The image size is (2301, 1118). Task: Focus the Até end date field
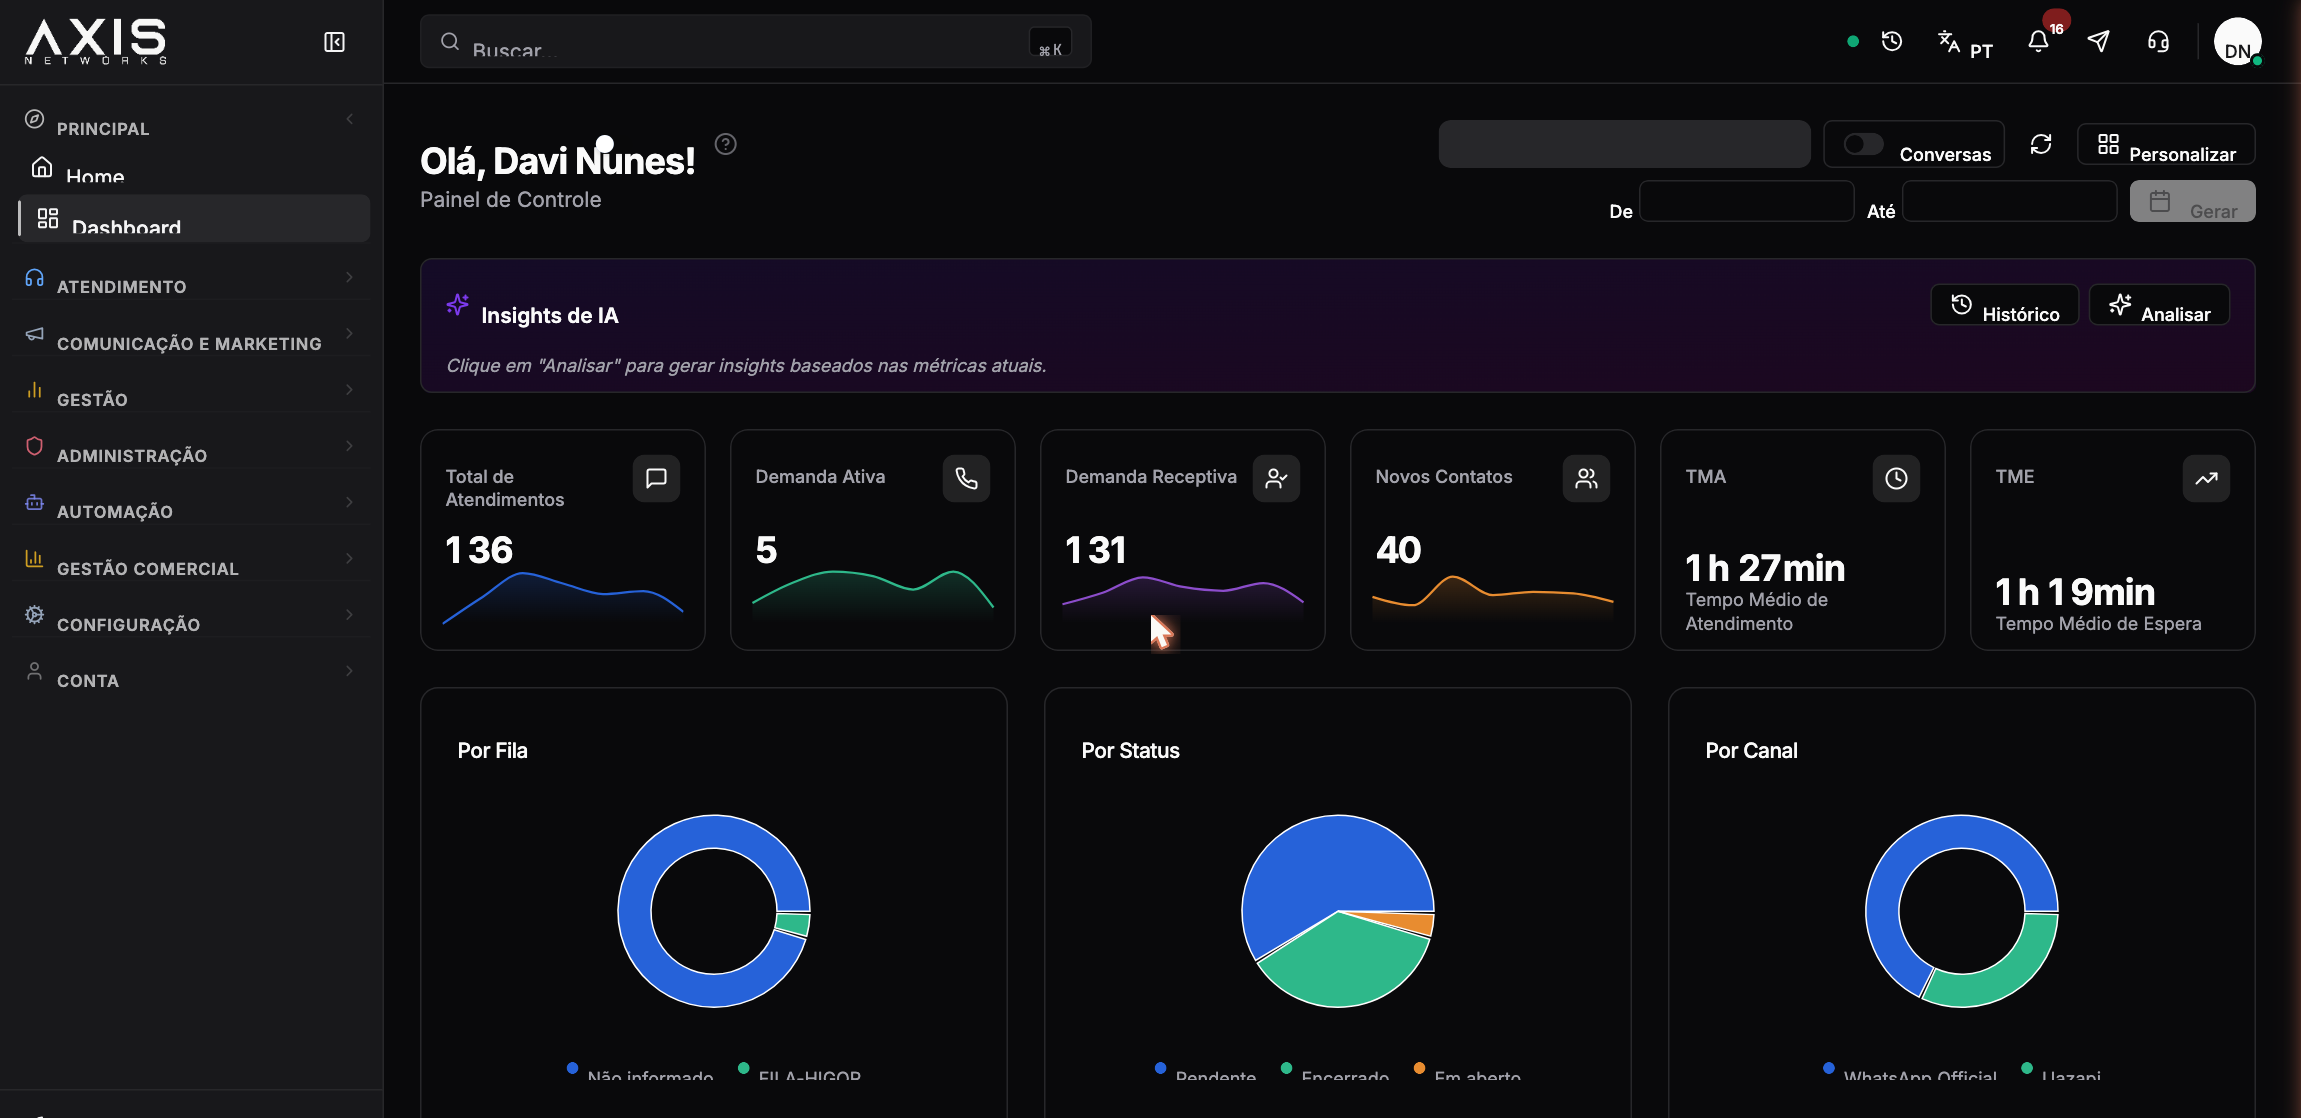pyautogui.click(x=2009, y=201)
